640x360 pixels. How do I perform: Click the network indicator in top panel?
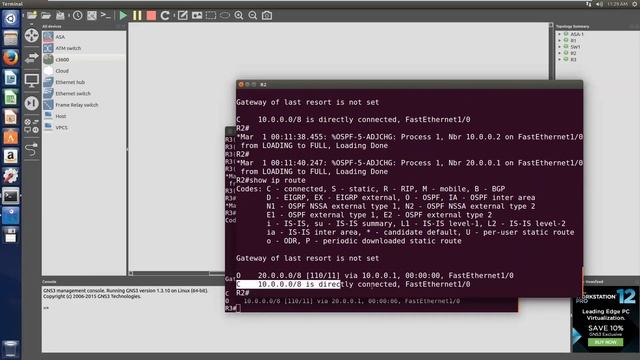click(589, 4)
